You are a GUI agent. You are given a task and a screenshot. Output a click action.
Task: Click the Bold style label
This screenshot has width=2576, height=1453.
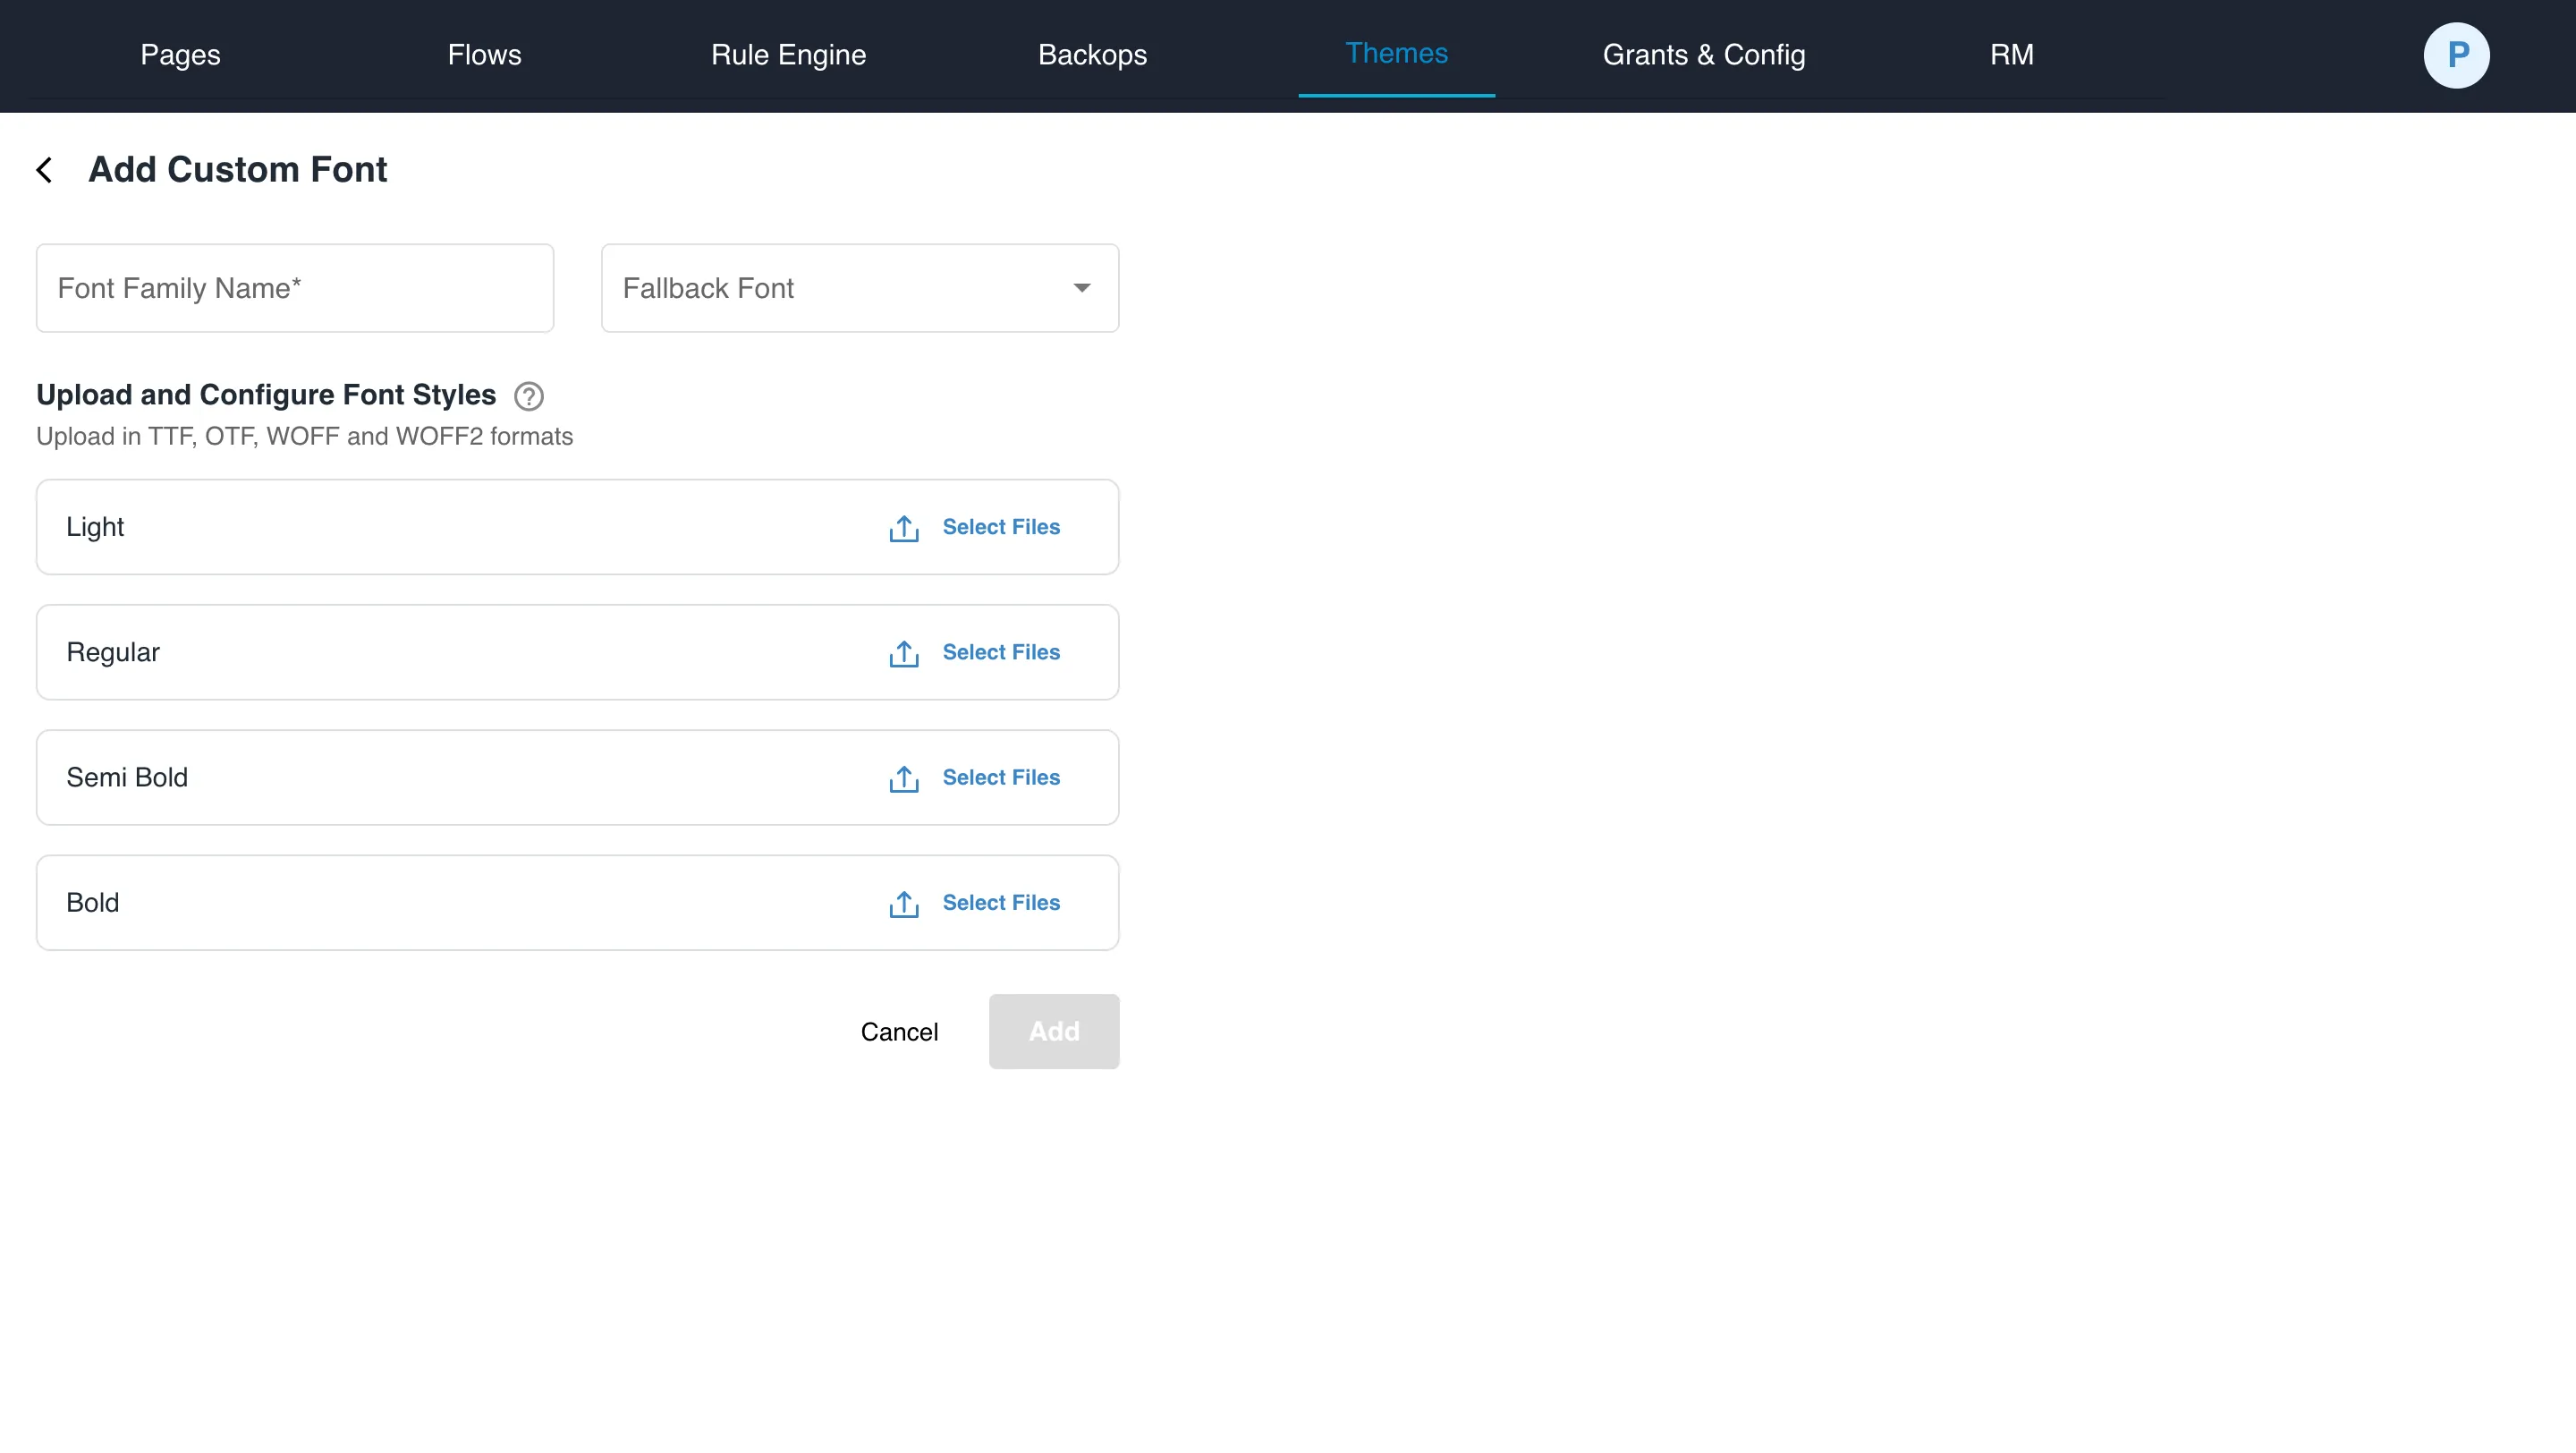[93, 902]
